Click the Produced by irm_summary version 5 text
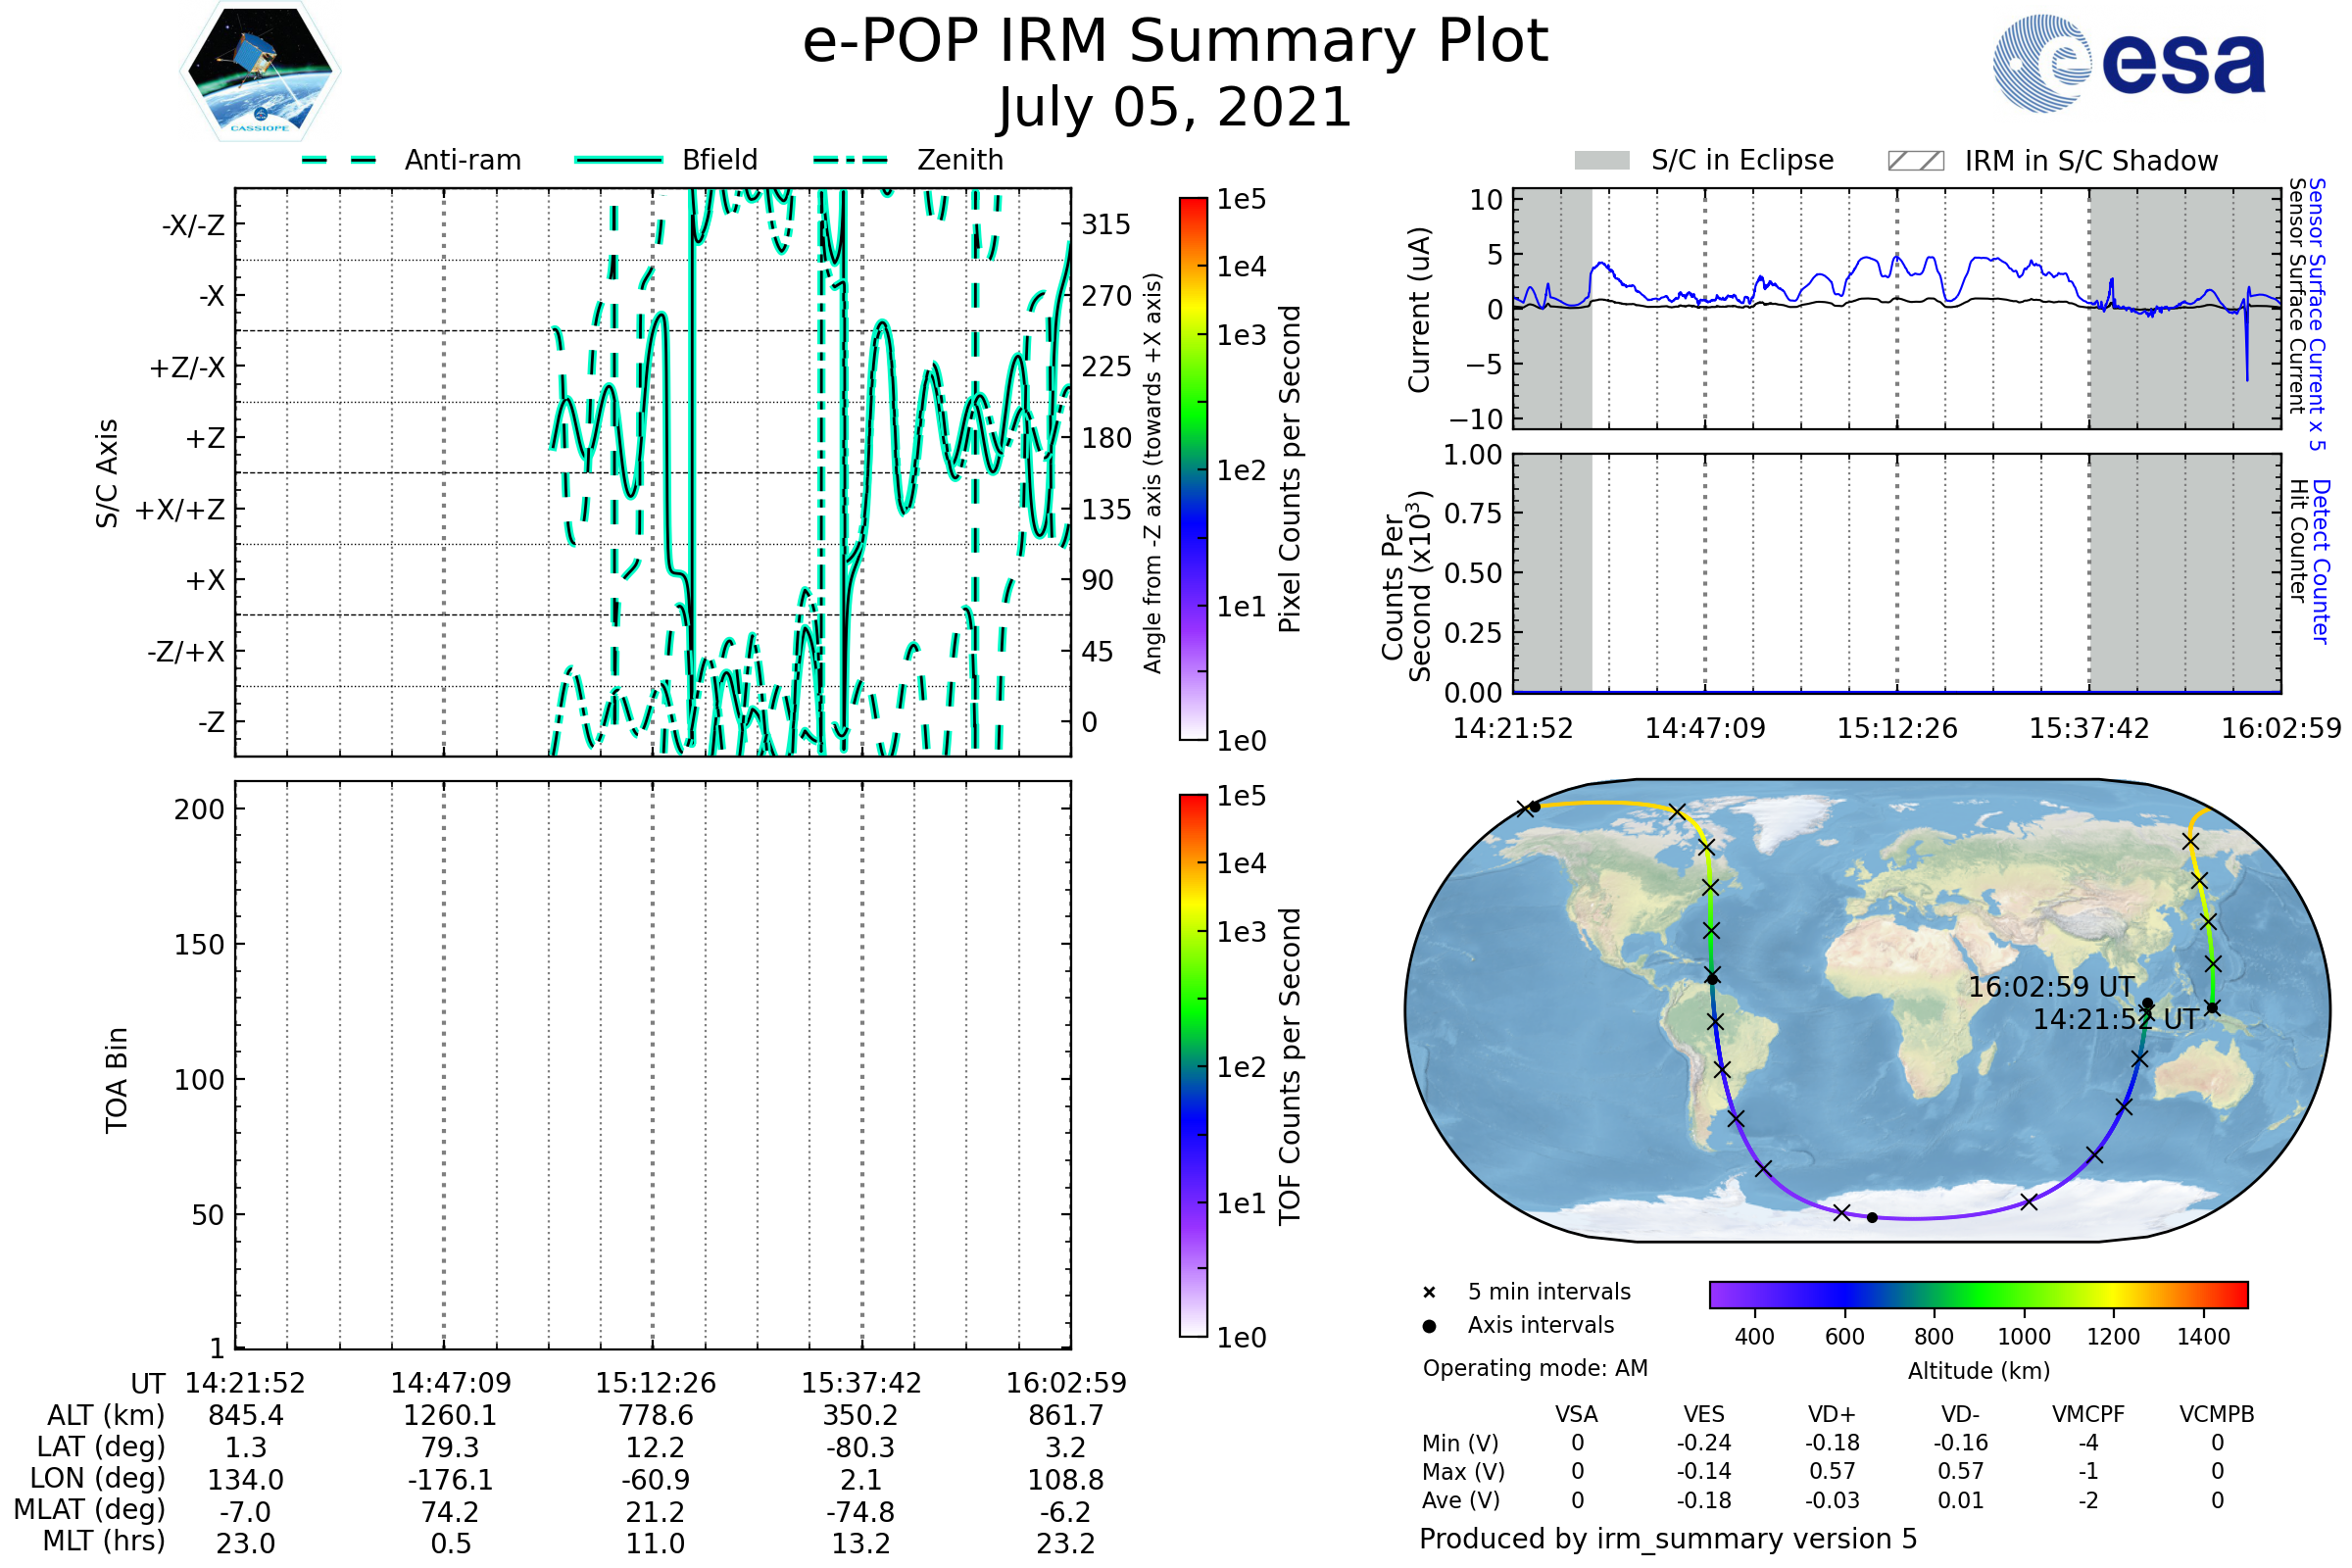2352x1568 pixels. [x=1668, y=1539]
